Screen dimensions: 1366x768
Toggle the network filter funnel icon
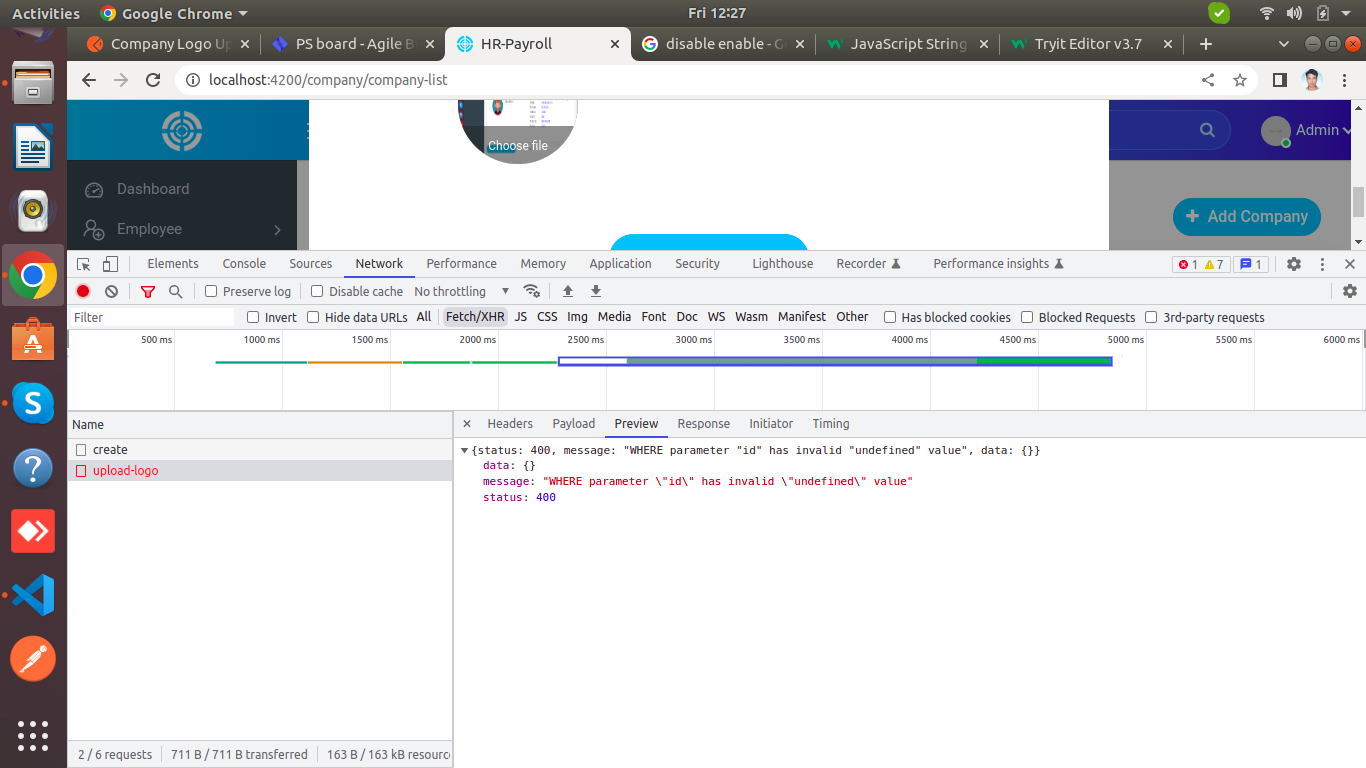(148, 291)
